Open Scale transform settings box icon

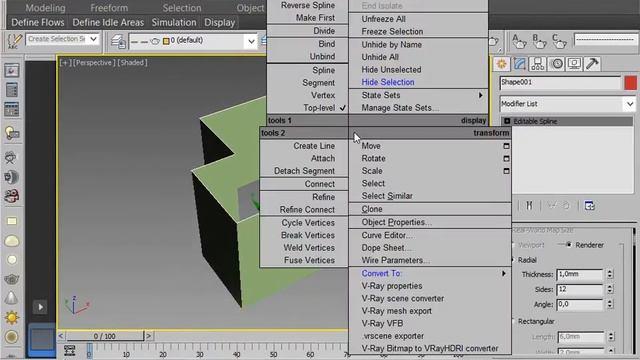point(506,171)
